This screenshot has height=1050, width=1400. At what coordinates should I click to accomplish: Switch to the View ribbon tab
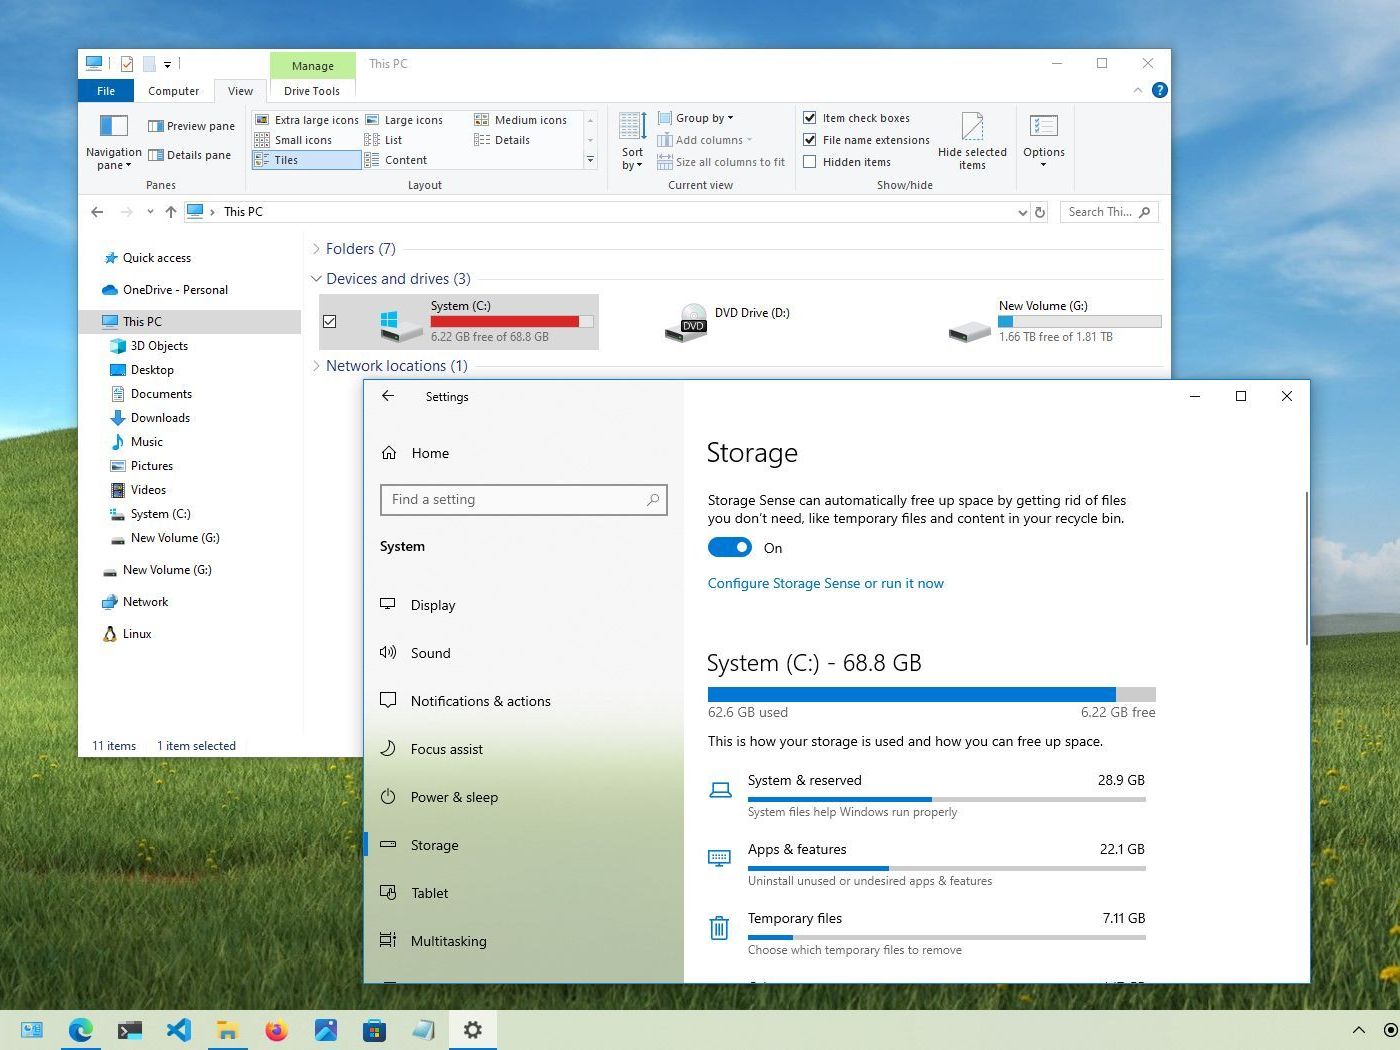[240, 91]
